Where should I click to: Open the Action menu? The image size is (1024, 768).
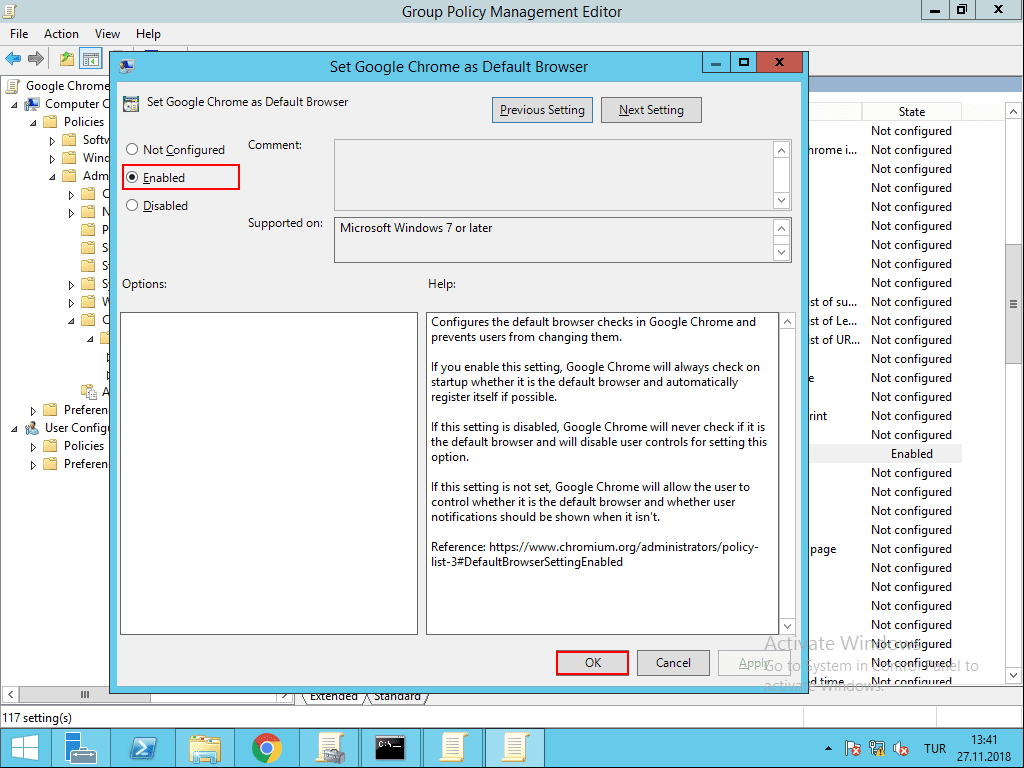[x=61, y=34]
